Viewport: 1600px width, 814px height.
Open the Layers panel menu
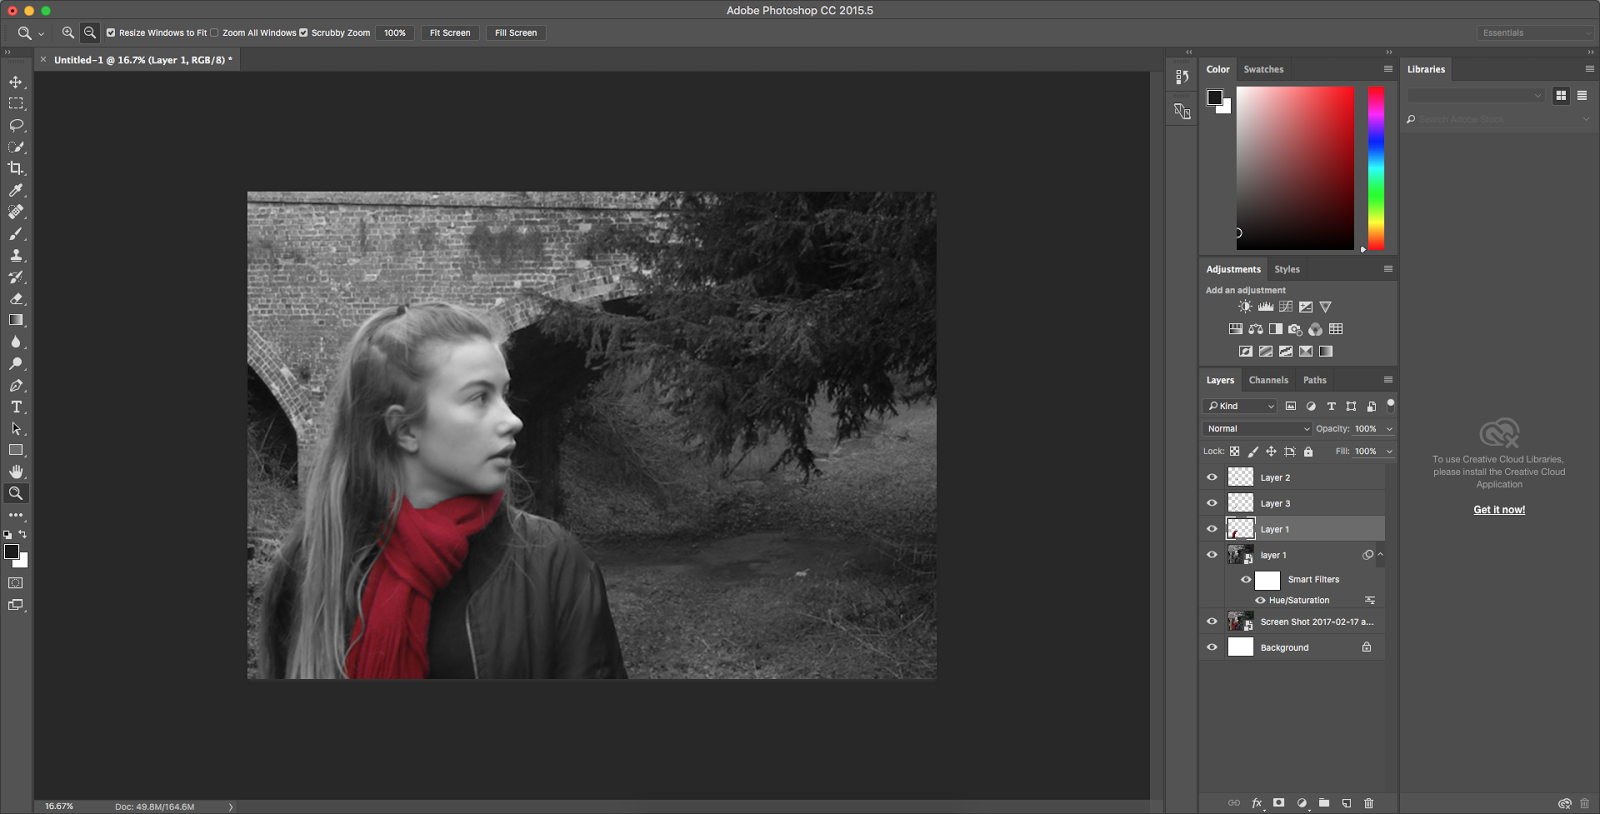(x=1388, y=380)
